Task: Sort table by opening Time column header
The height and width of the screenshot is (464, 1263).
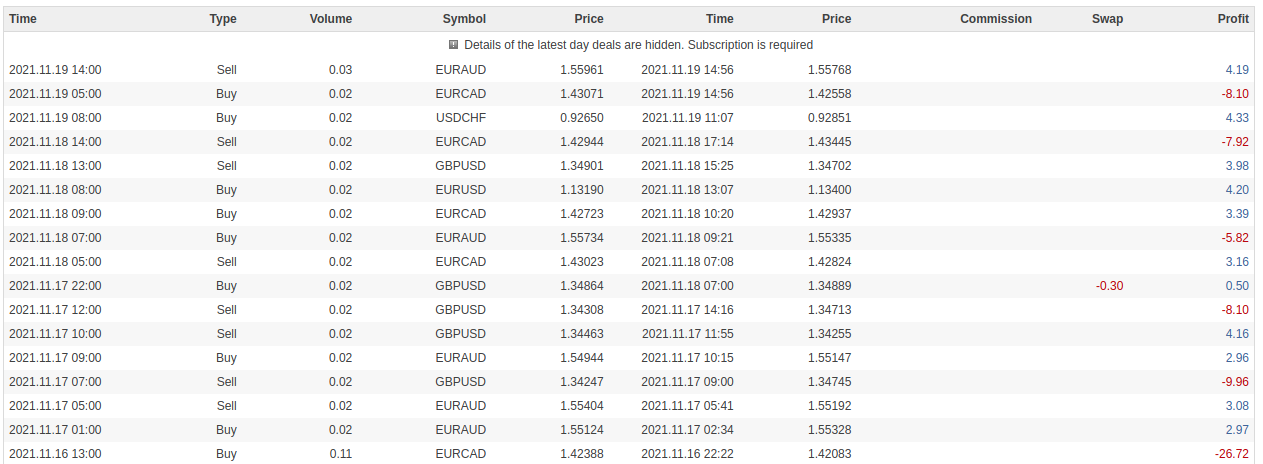Action: (x=23, y=19)
